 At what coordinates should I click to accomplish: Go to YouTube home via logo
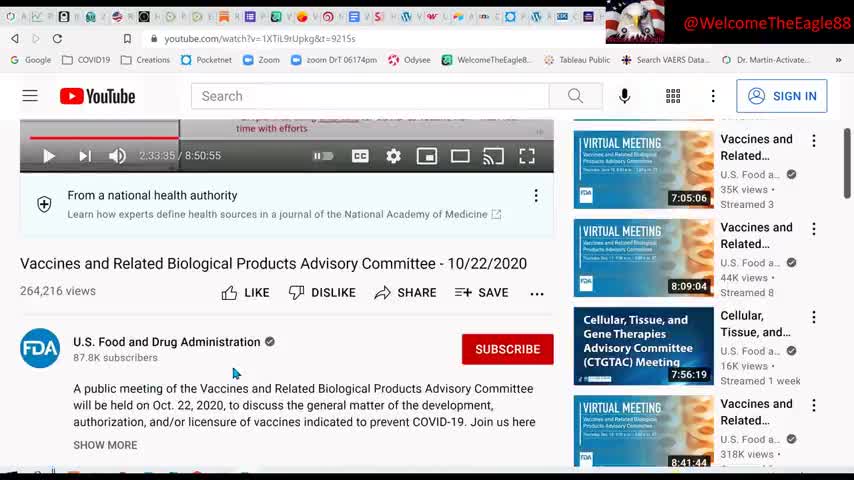pyautogui.click(x=97, y=96)
